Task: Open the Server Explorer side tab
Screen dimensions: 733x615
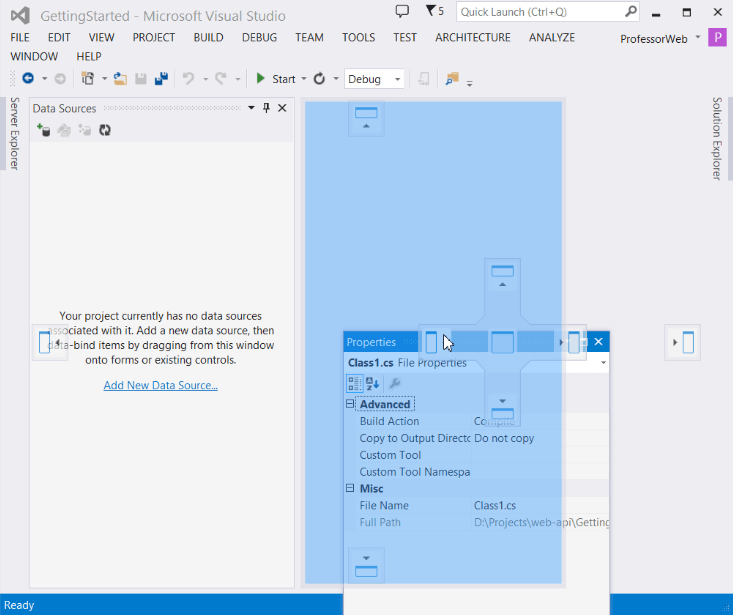Action: tap(14, 133)
